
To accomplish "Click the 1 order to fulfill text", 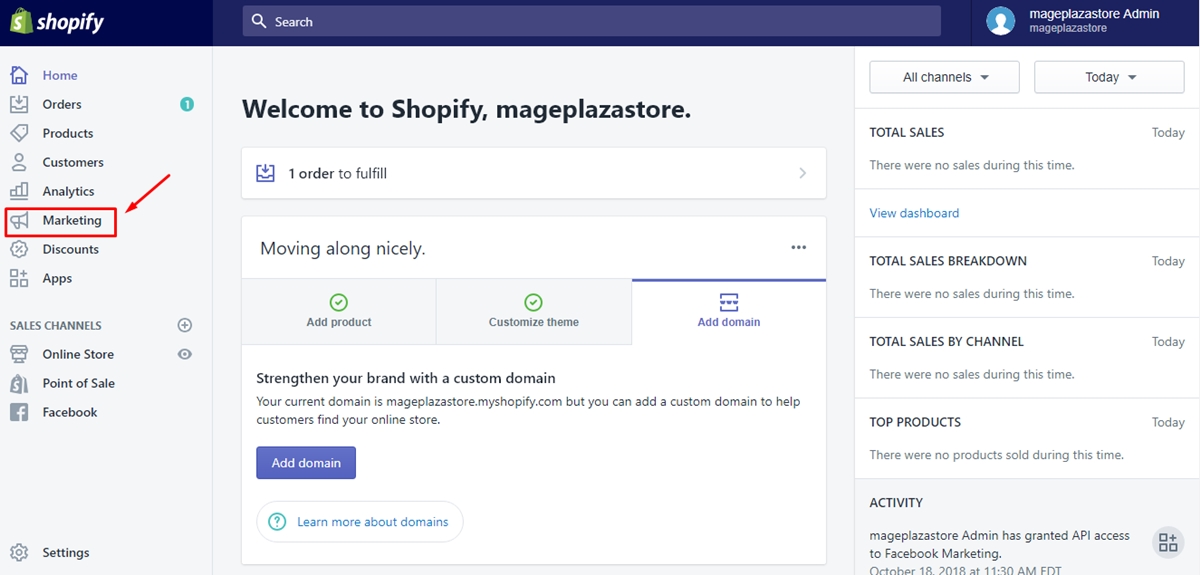I will tap(338, 173).
